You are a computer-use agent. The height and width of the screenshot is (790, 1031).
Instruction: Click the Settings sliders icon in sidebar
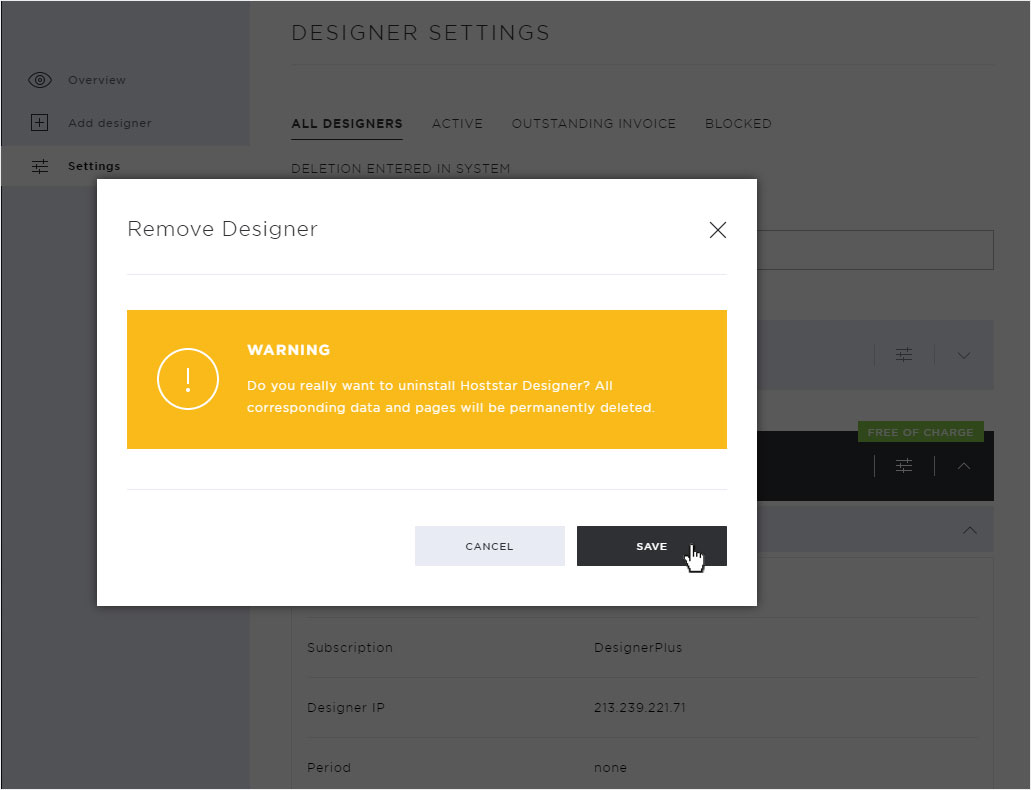[x=40, y=166]
